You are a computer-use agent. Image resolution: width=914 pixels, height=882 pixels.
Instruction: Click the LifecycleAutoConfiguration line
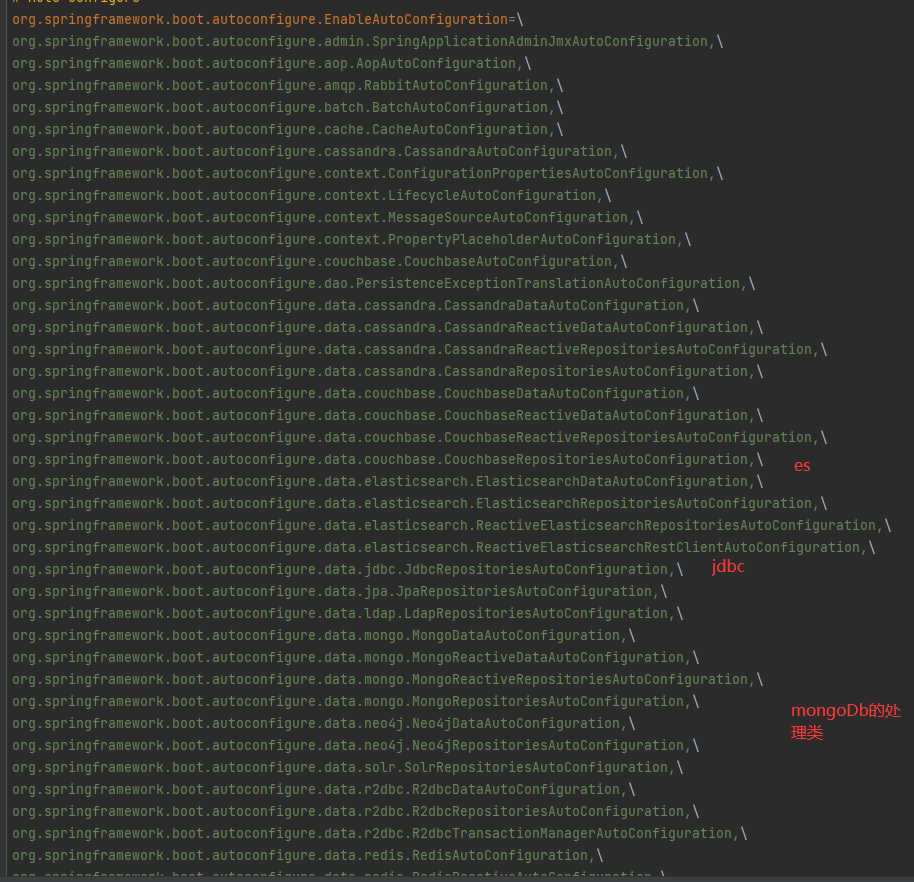click(x=311, y=196)
